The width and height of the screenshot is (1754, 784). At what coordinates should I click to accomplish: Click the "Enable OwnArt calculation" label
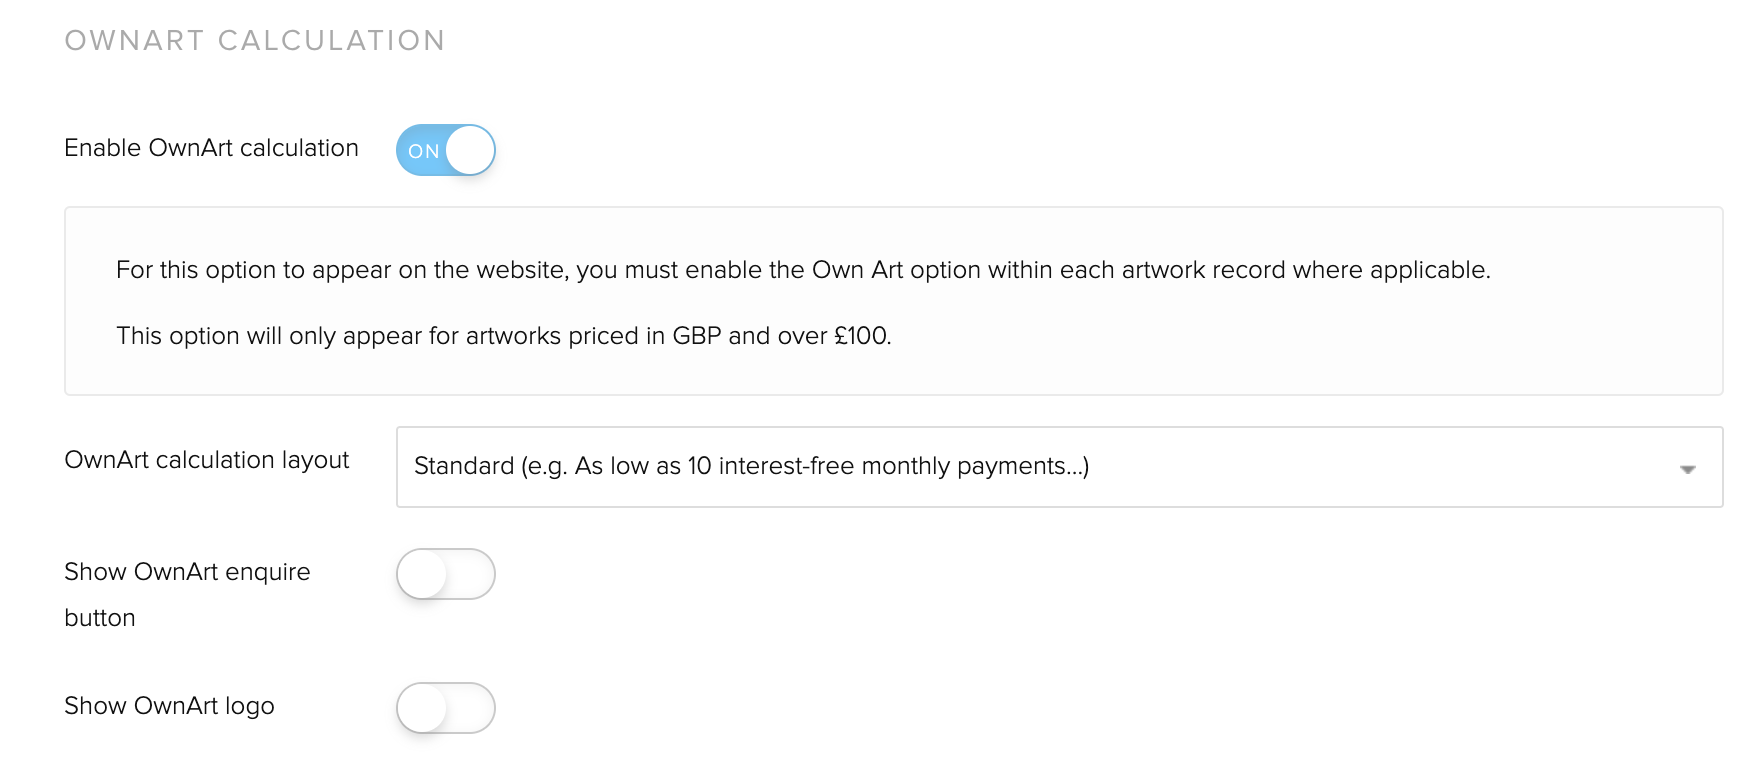click(x=211, y=148)
